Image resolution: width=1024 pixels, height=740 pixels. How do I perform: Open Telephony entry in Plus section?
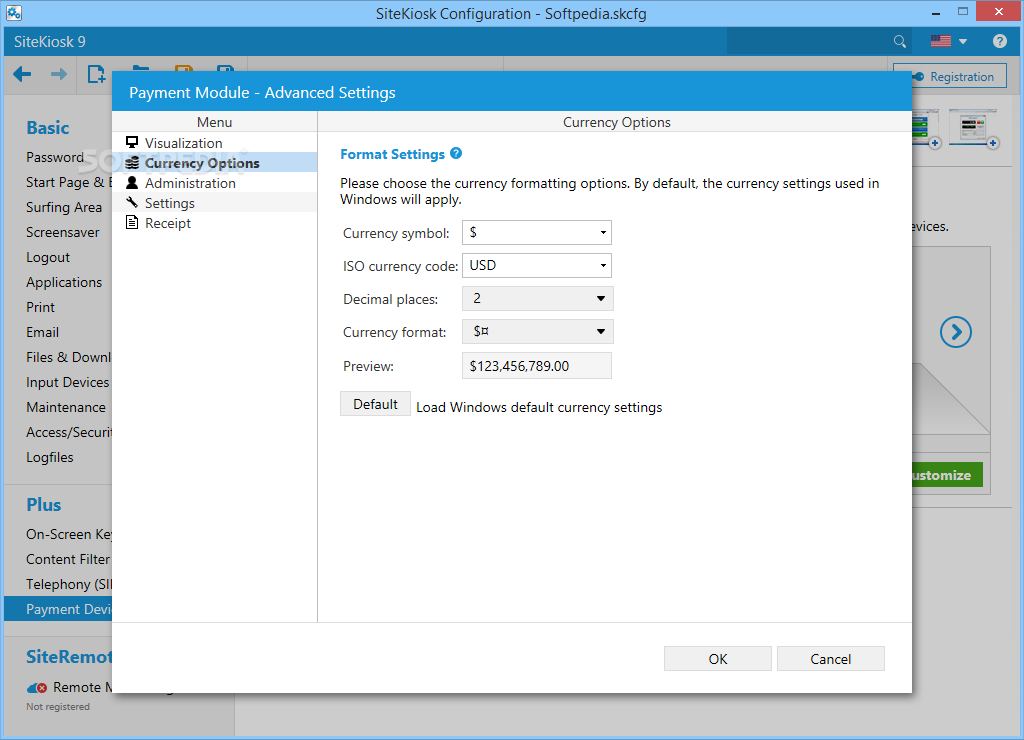tap(69, 585)
